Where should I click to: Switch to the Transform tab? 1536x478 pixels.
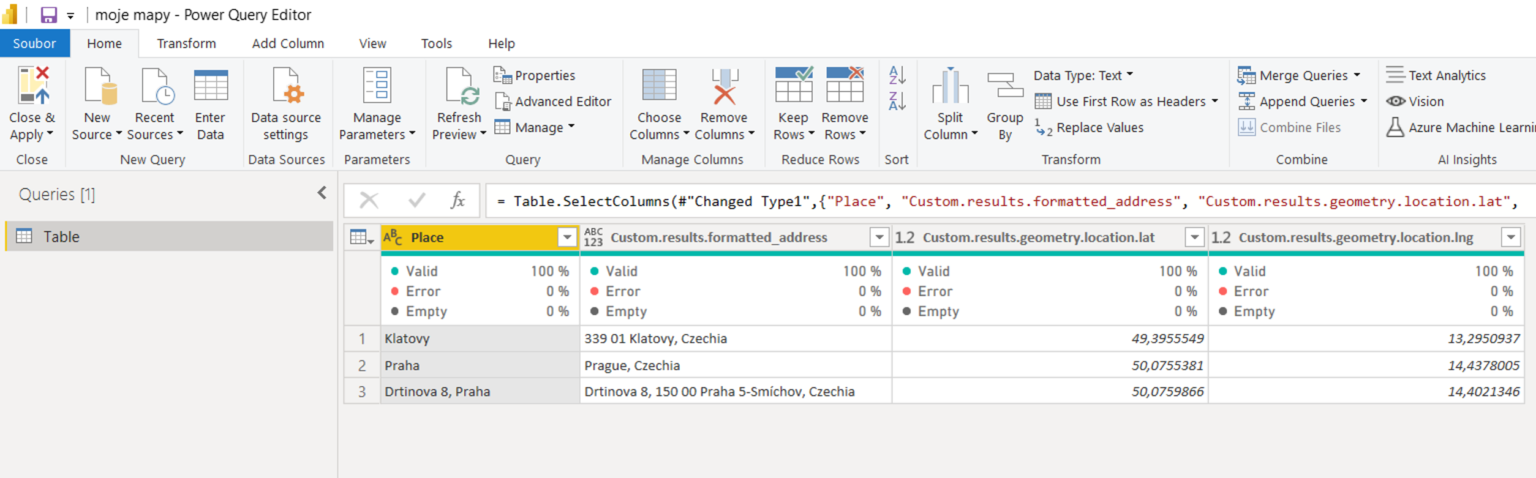click(x=186, y=43)
